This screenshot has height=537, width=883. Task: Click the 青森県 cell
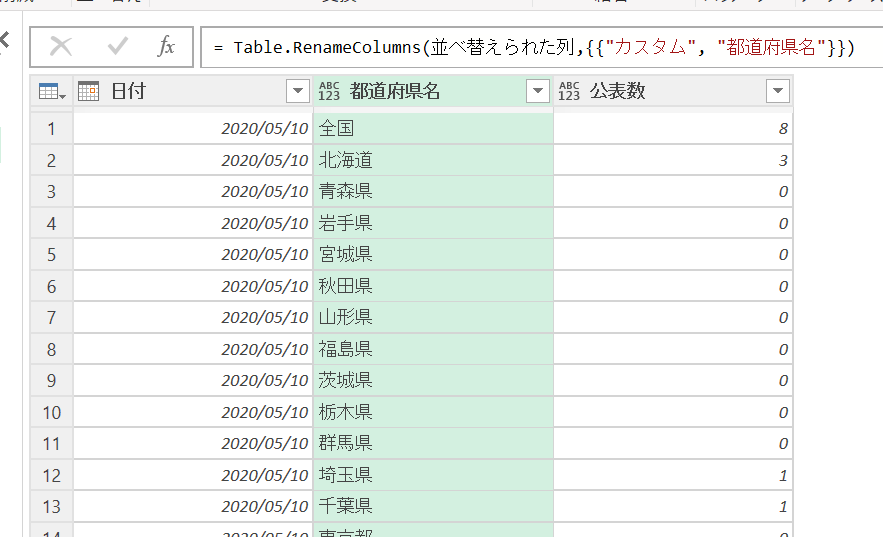coord(433,192)
